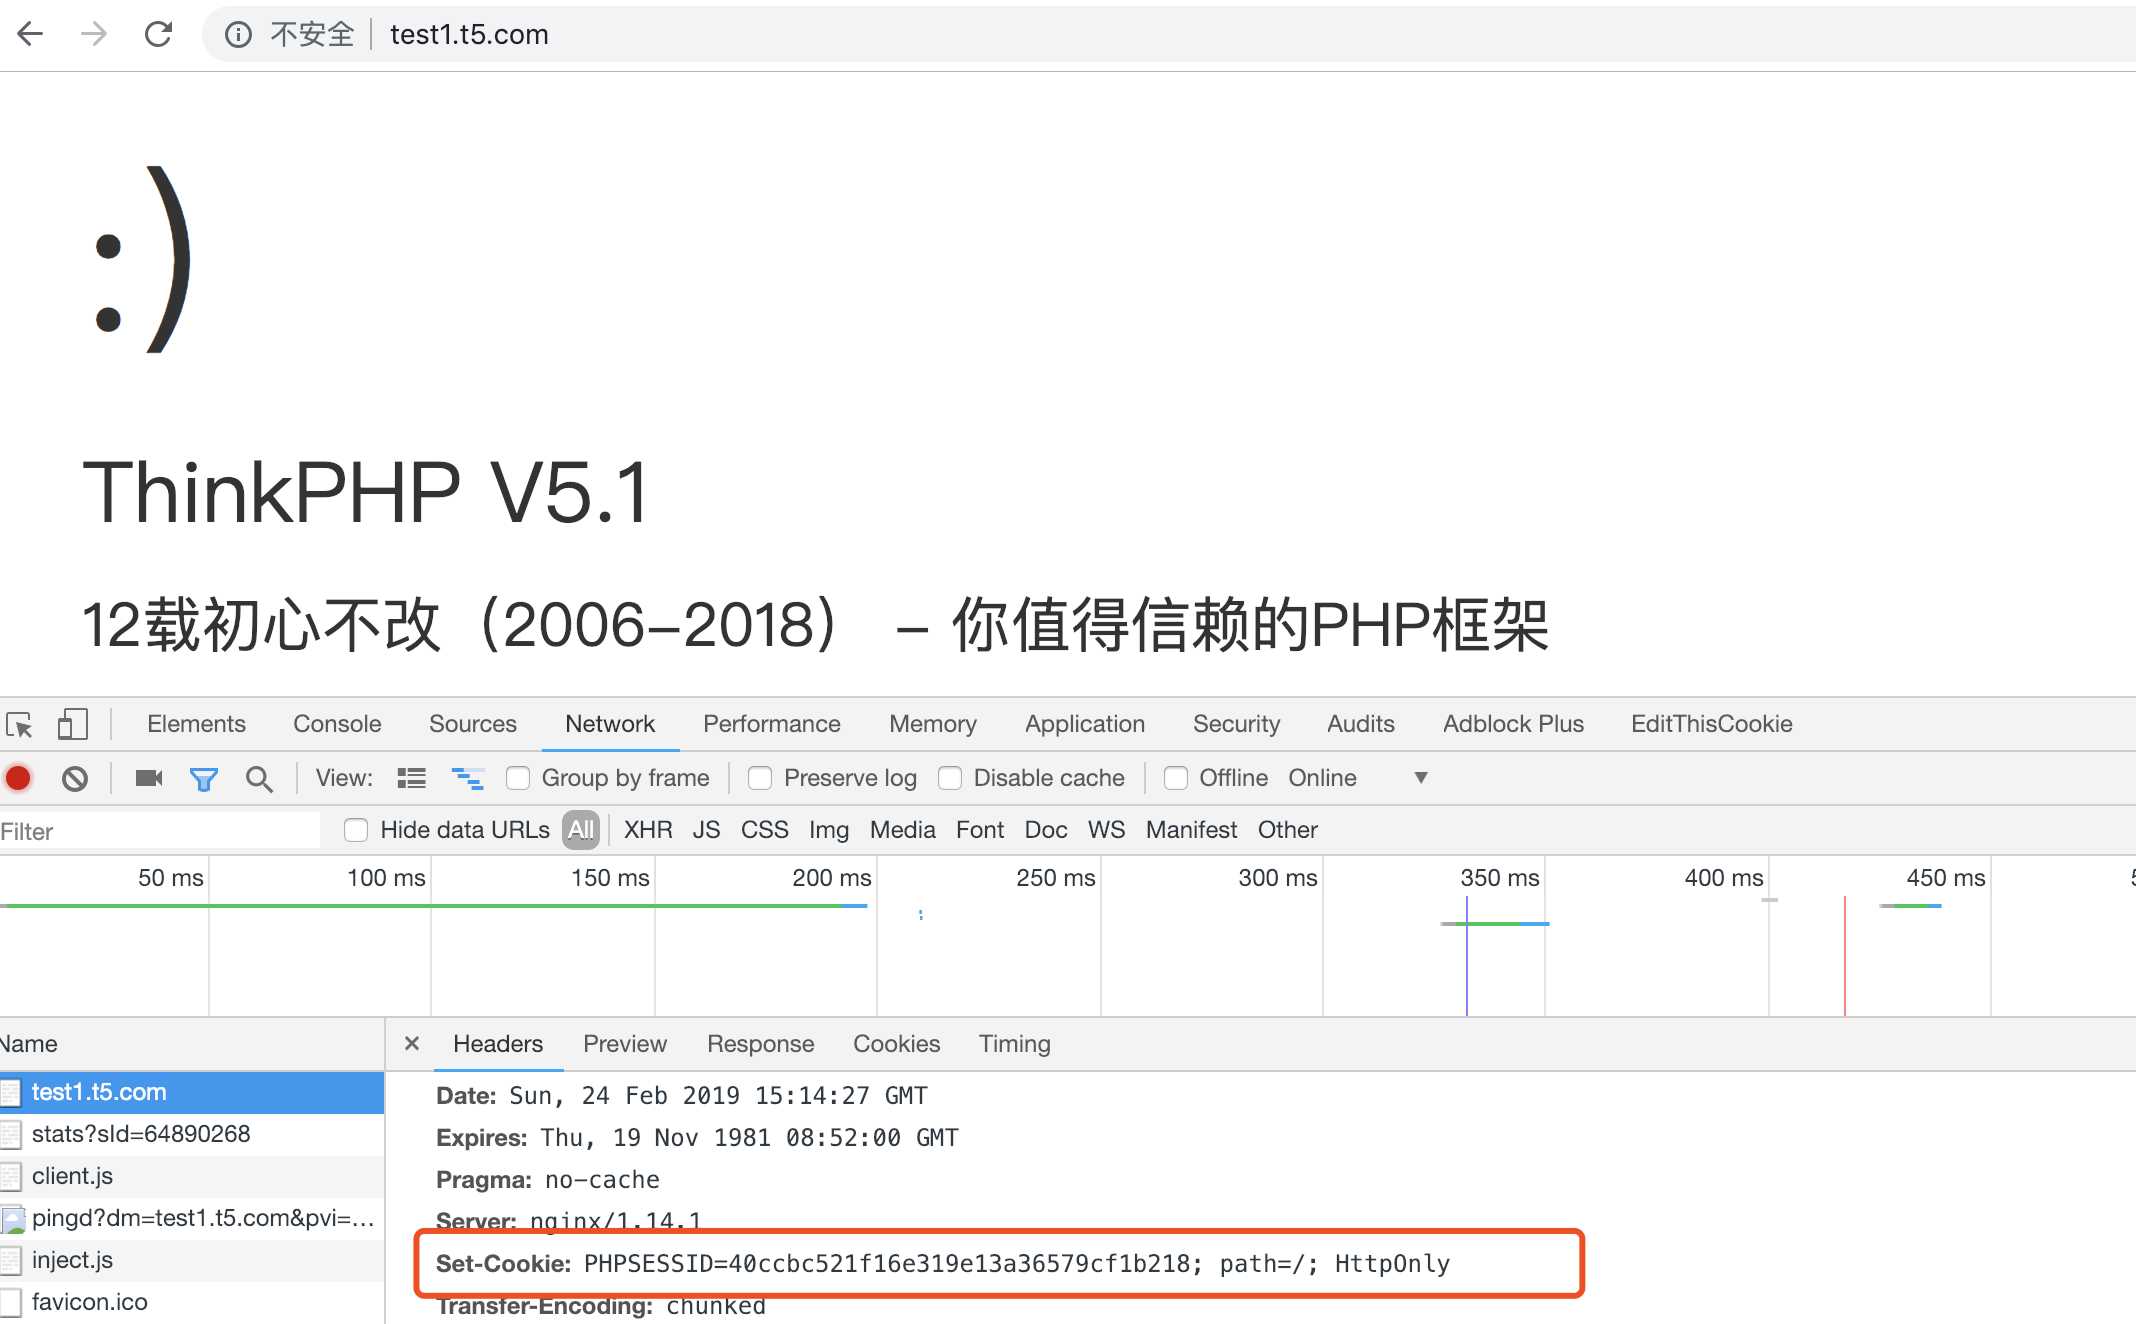Image resolution: width=2136 pixels, height=1324 pixels.
Task: Go back with the browser back arrow
Action: point(31,34)
